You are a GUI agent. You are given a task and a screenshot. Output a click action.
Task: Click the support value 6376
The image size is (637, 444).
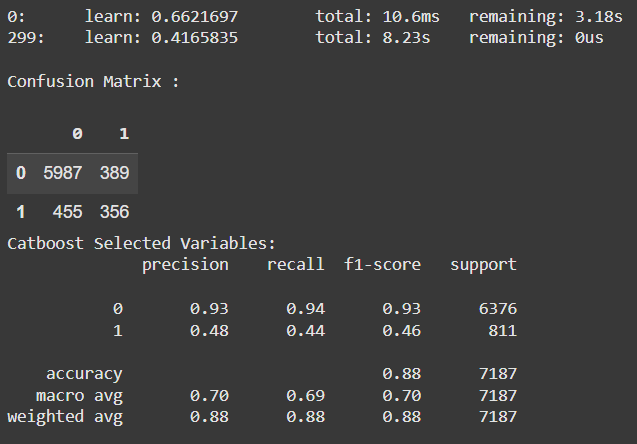496,309
